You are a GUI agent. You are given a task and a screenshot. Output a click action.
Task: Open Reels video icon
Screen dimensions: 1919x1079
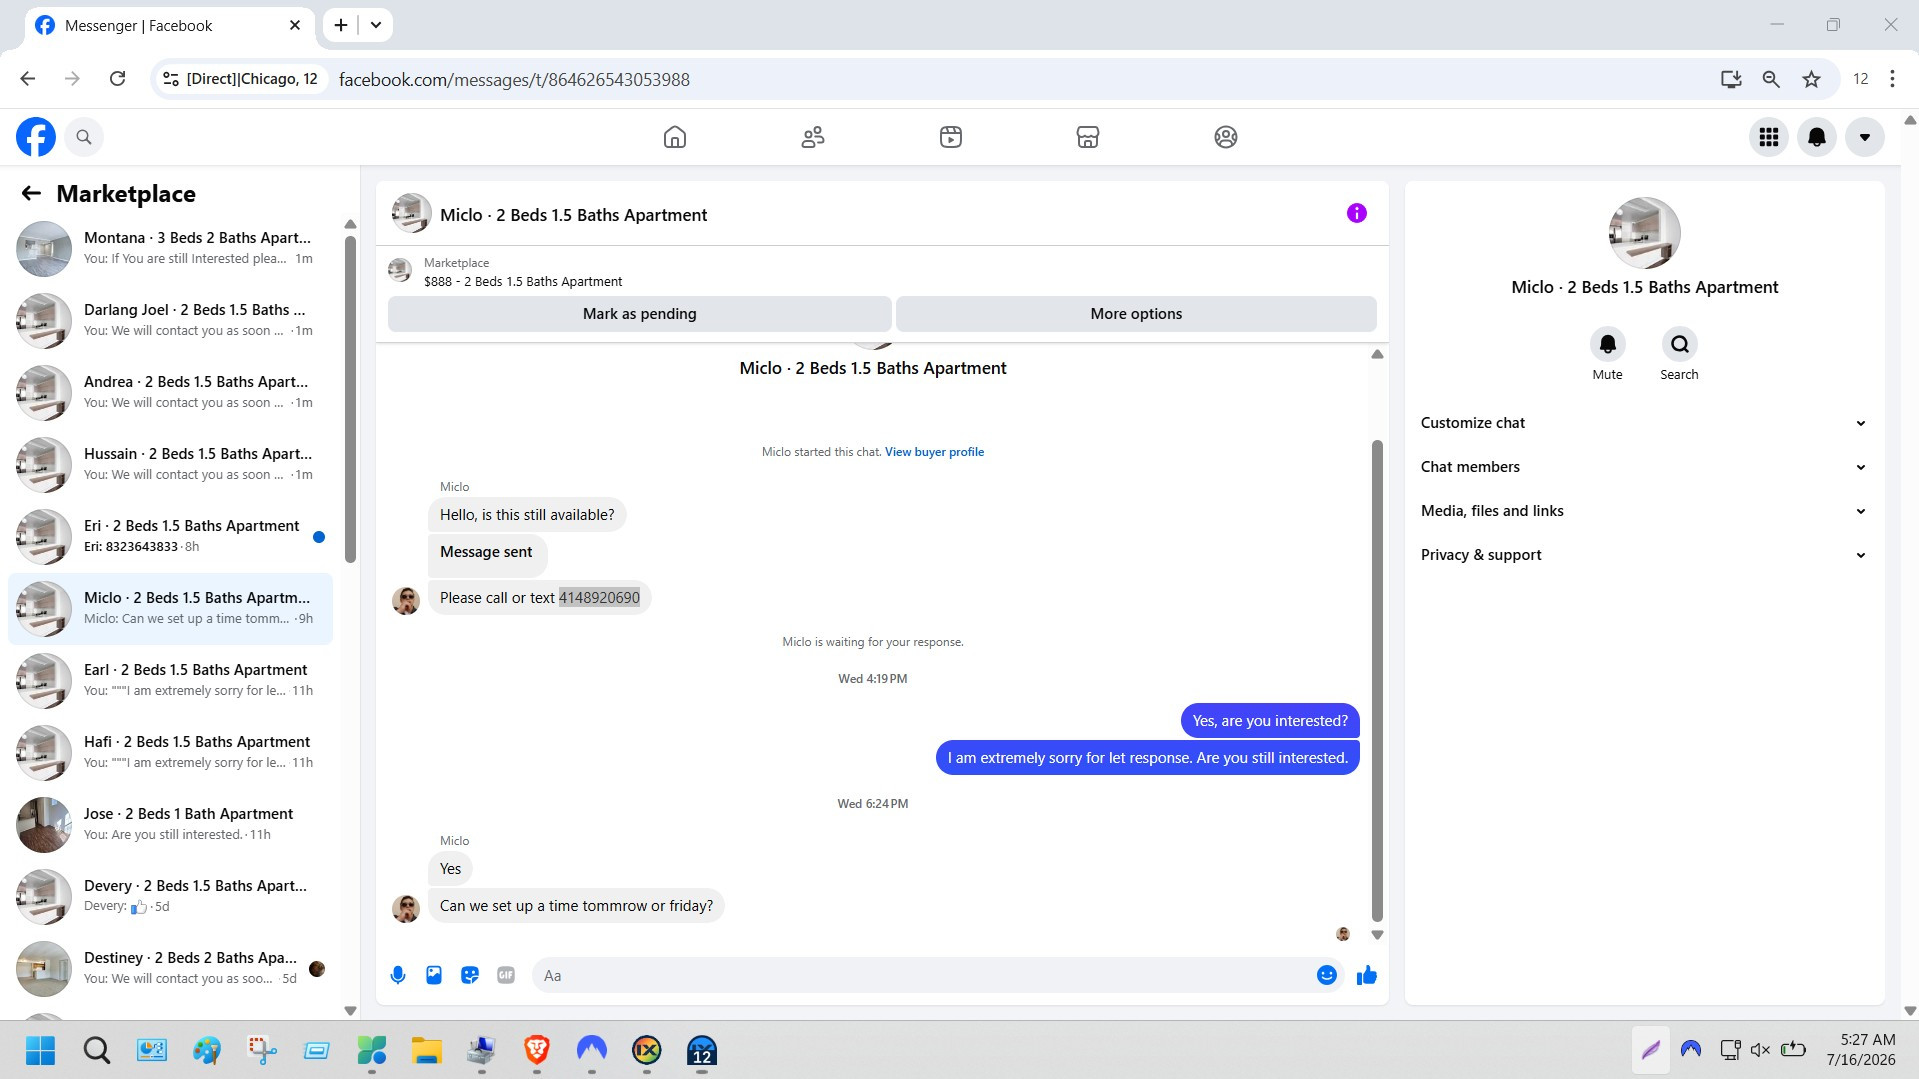tap(951, 137)
